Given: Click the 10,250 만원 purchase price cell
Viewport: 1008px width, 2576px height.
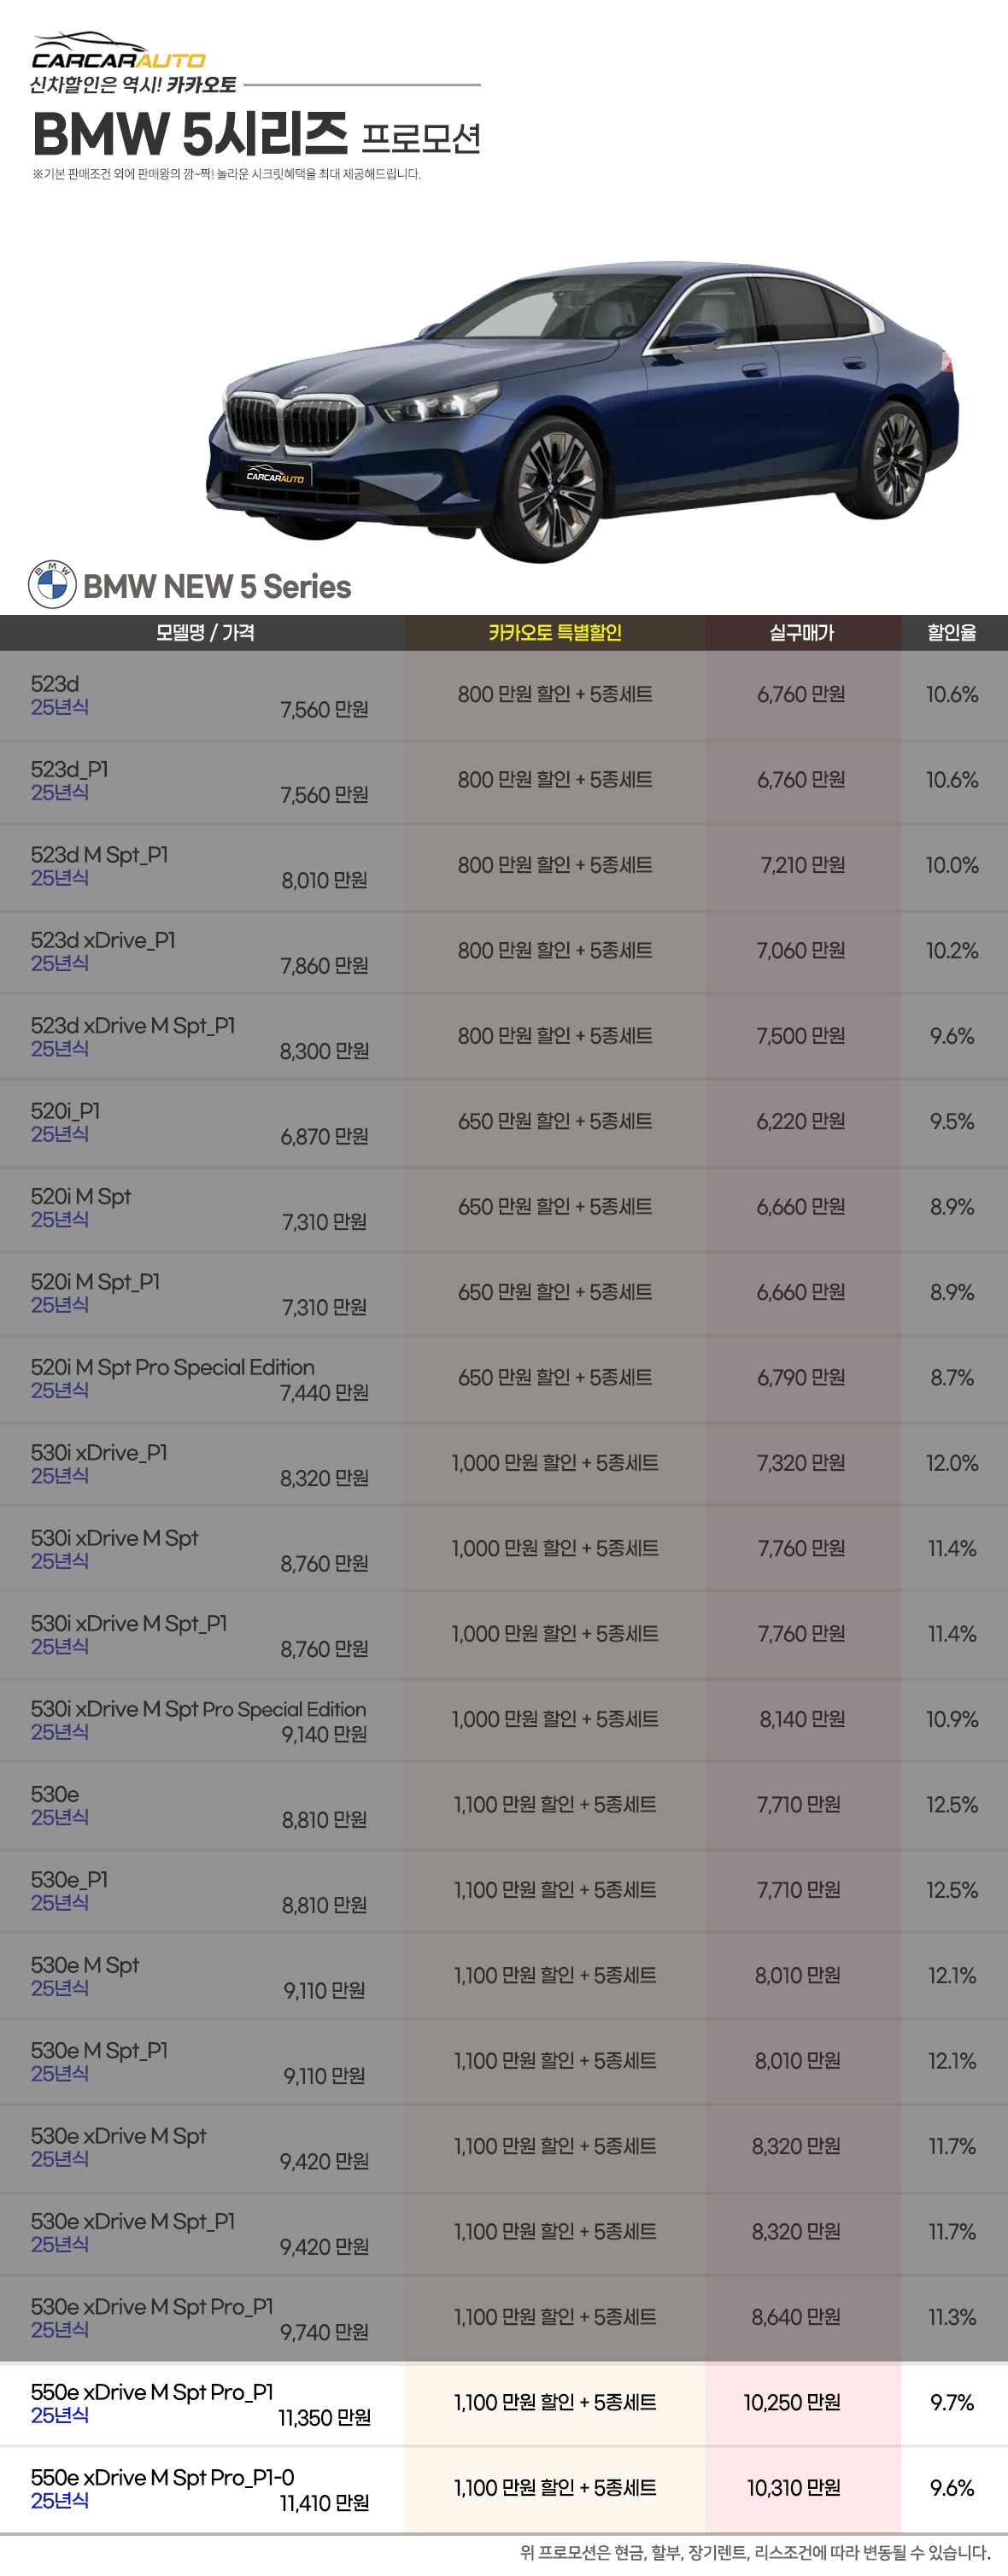Looking at the screenshot, I should tap(792, 2403).
